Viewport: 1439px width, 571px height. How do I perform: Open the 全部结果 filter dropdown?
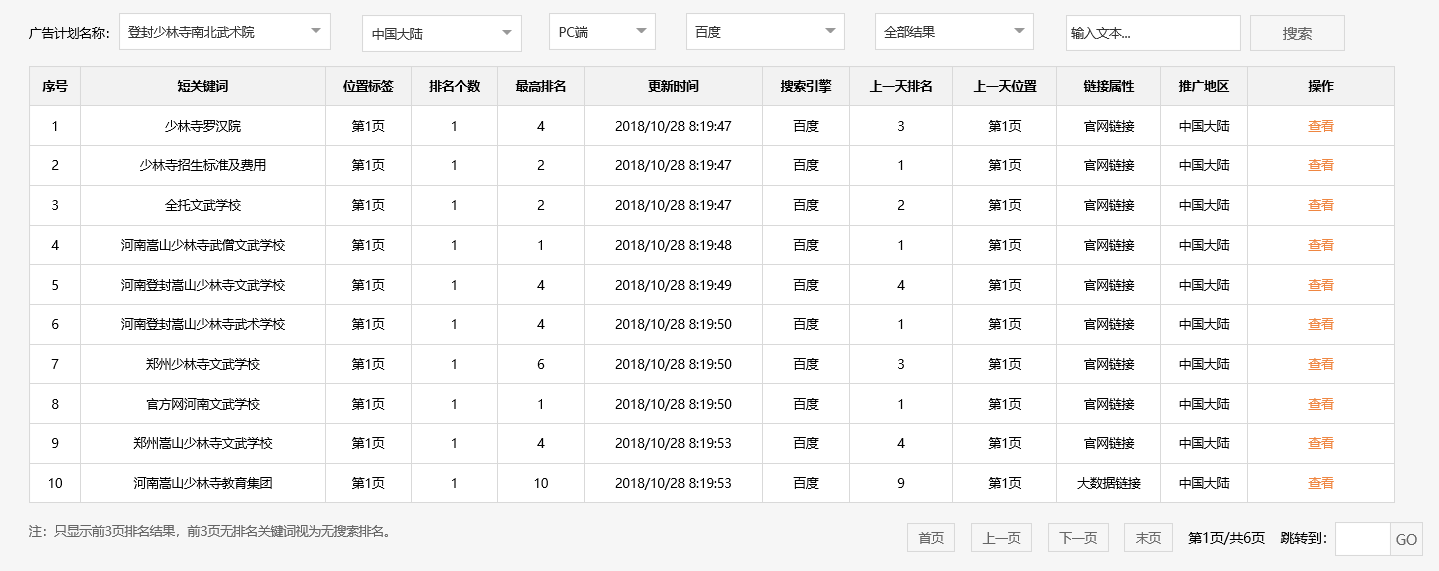coord(954,32)
